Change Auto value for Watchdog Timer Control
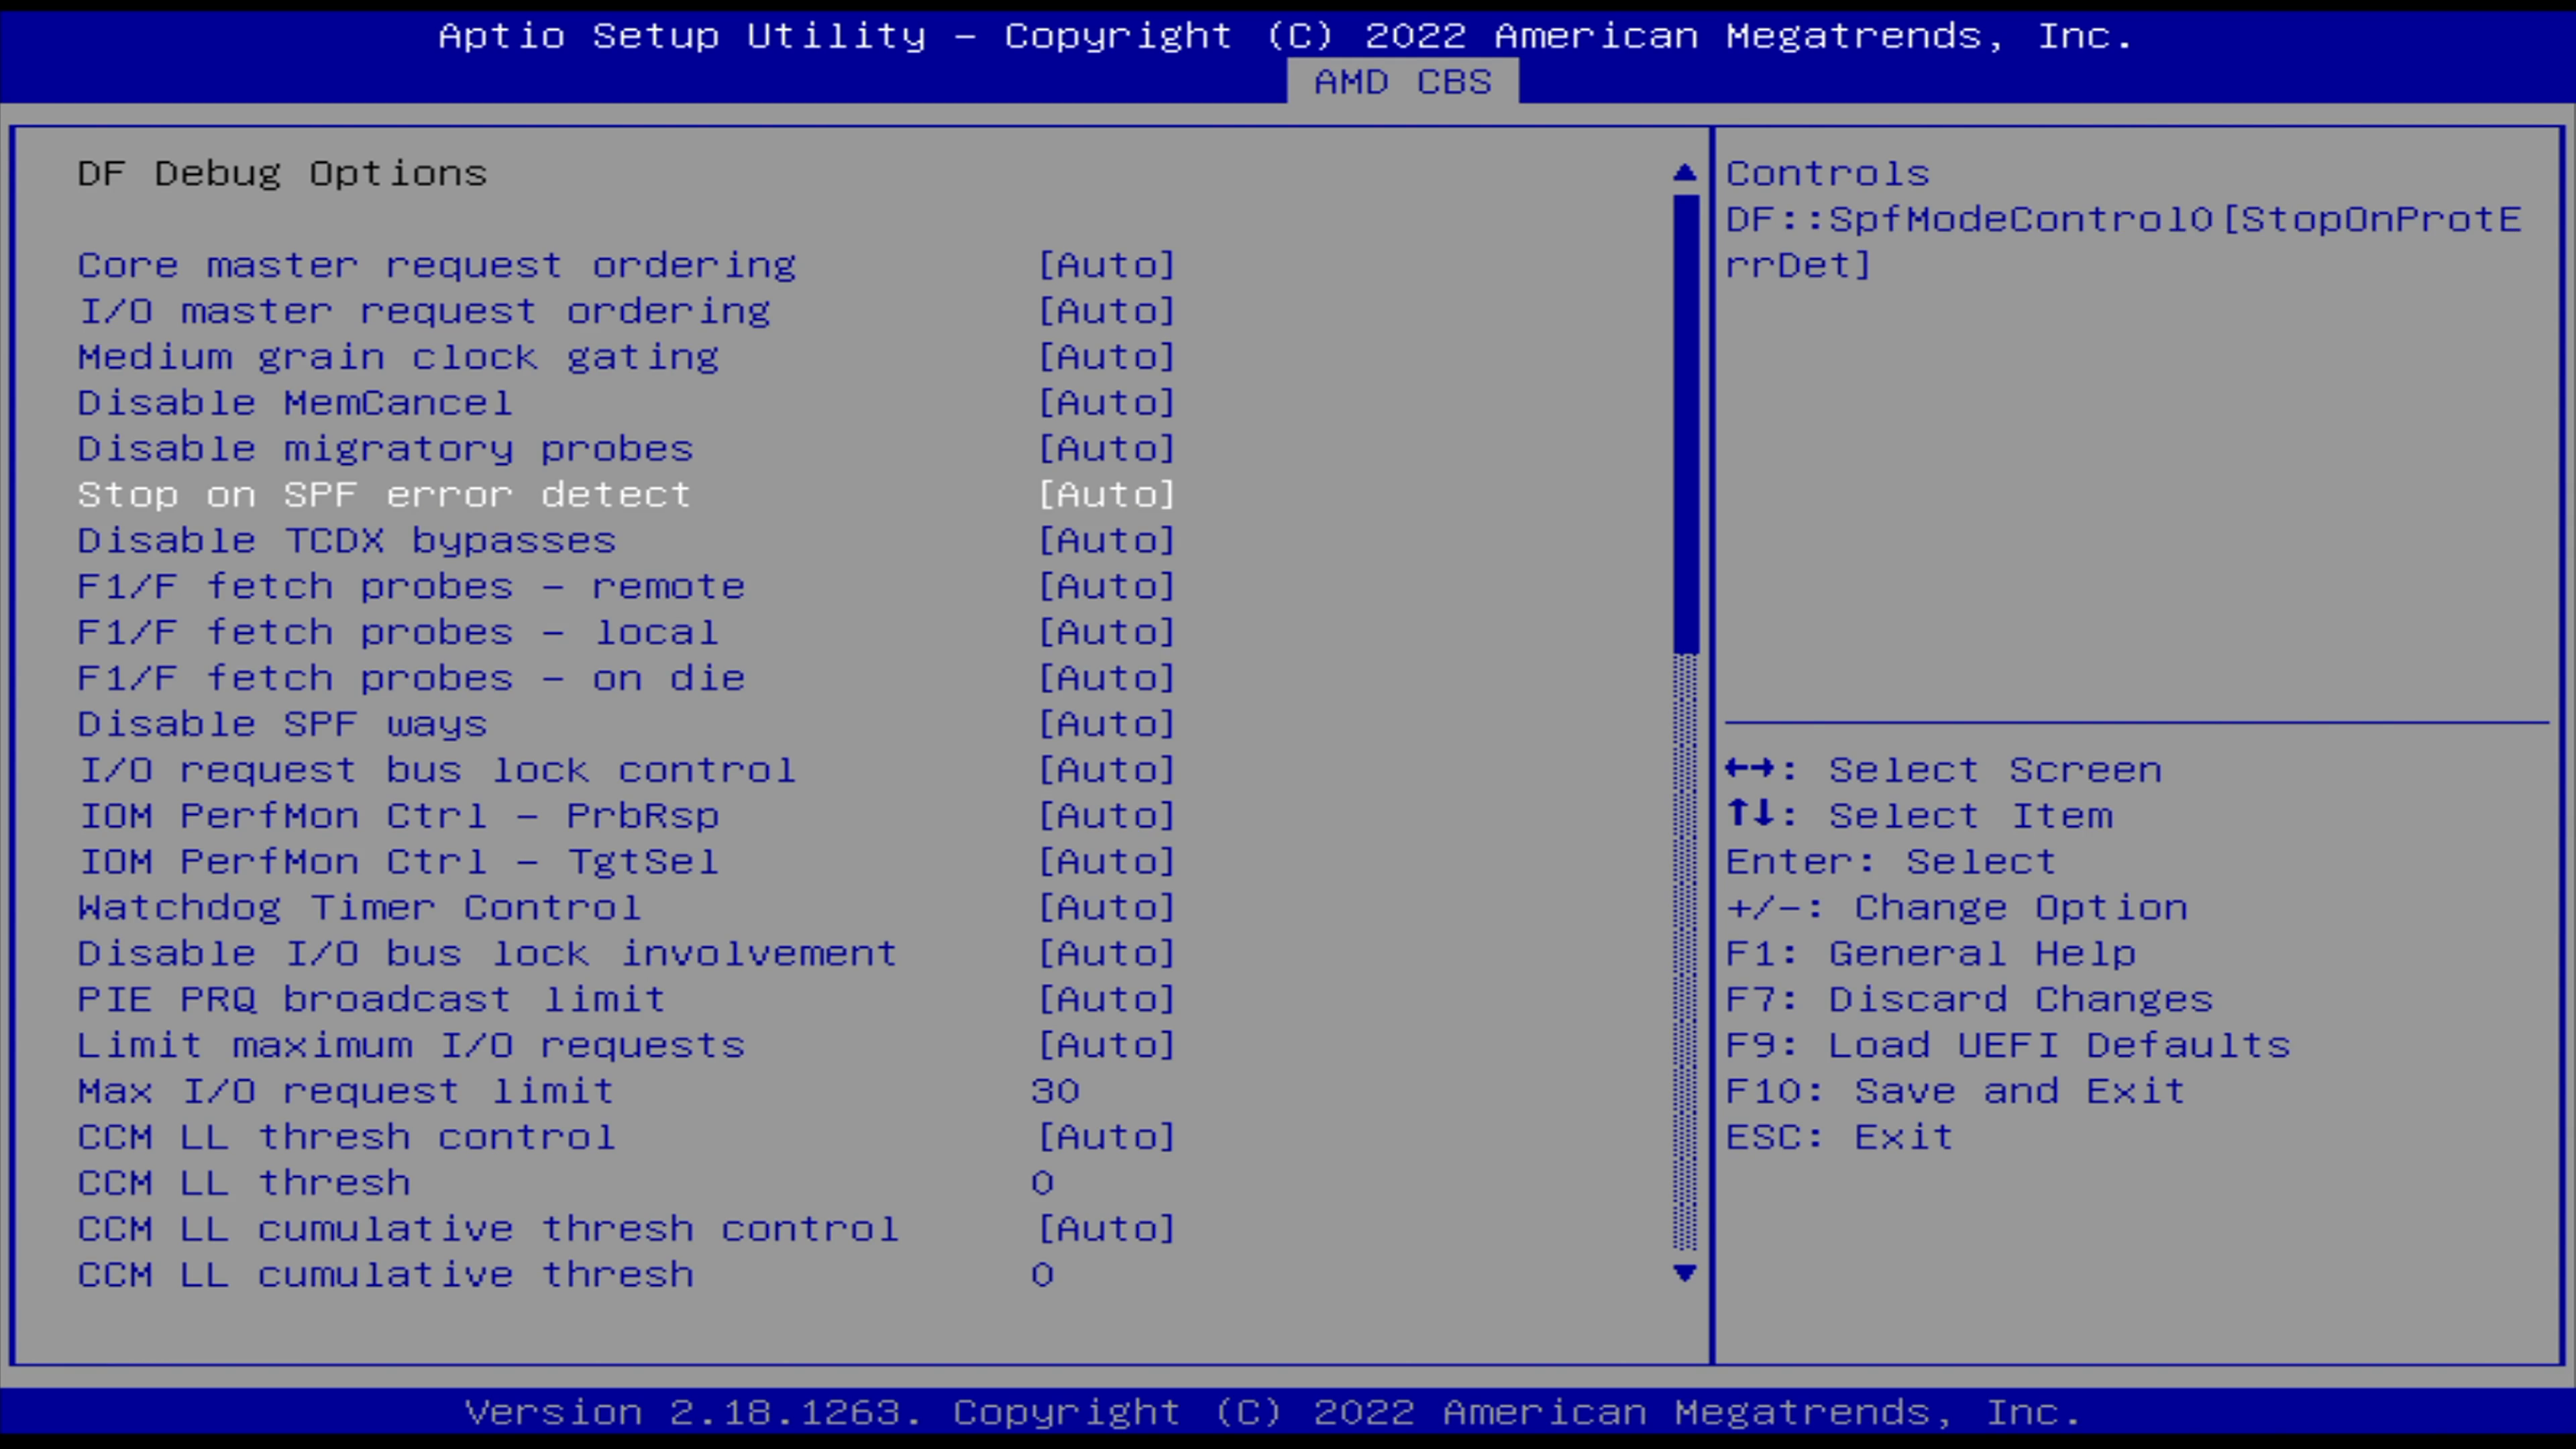Screen dimensions: 2576x1449 pos(1107,909)
